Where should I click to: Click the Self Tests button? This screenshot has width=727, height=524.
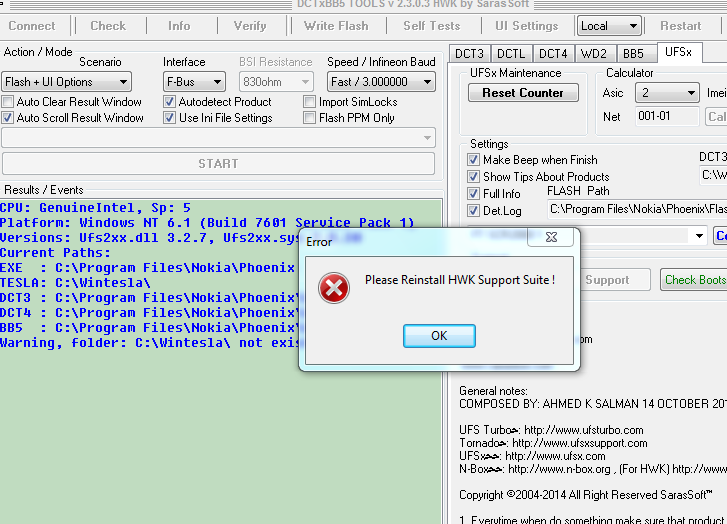point(432,26)
